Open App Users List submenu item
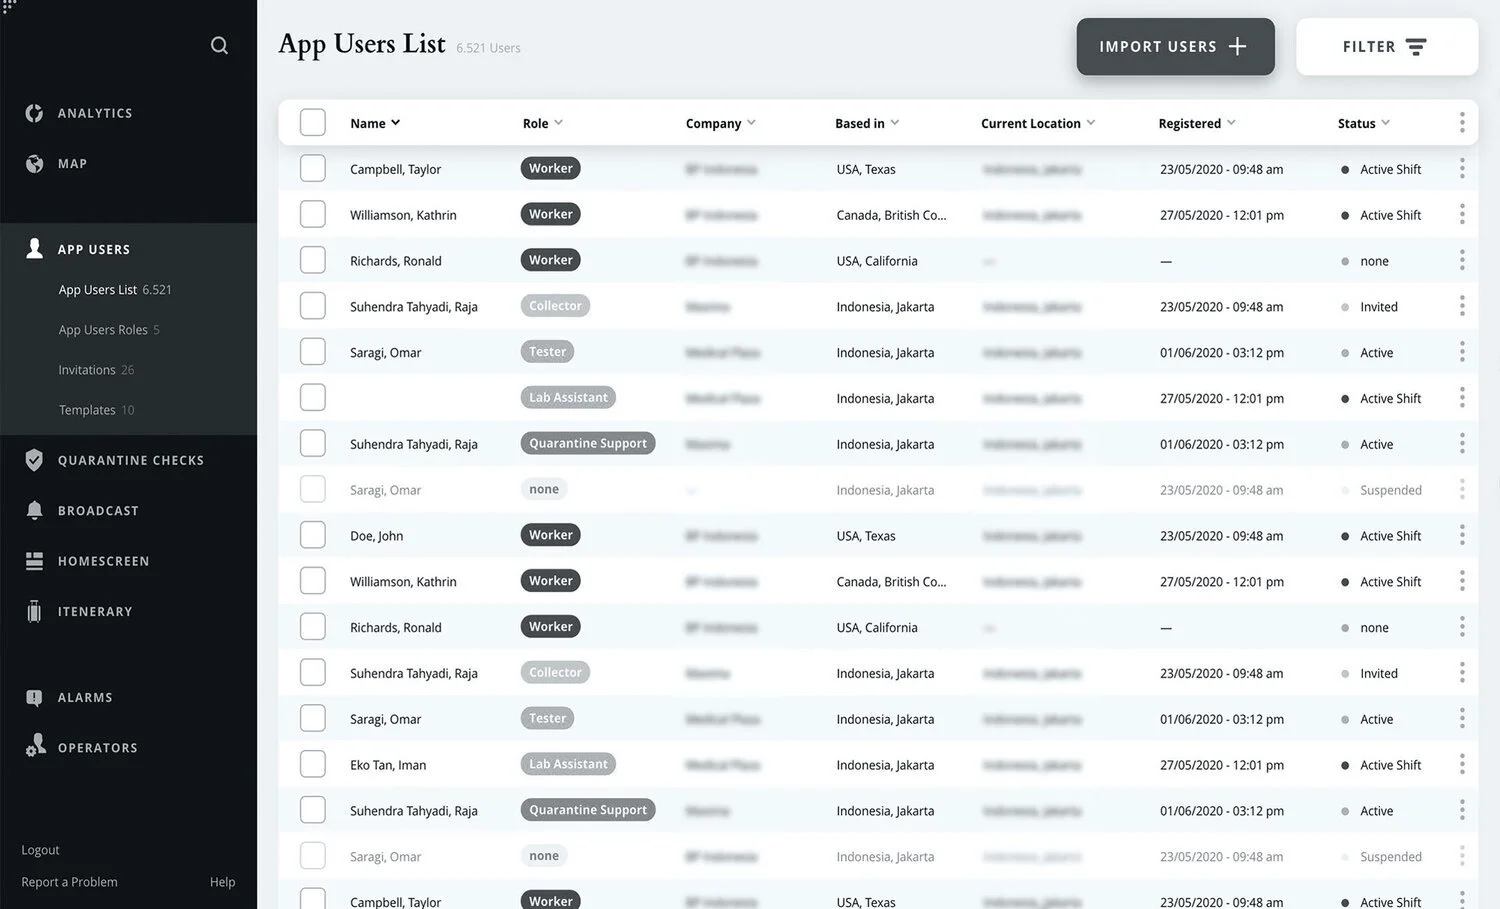This screenshot has width=1500, height=909. pos(115,290)
